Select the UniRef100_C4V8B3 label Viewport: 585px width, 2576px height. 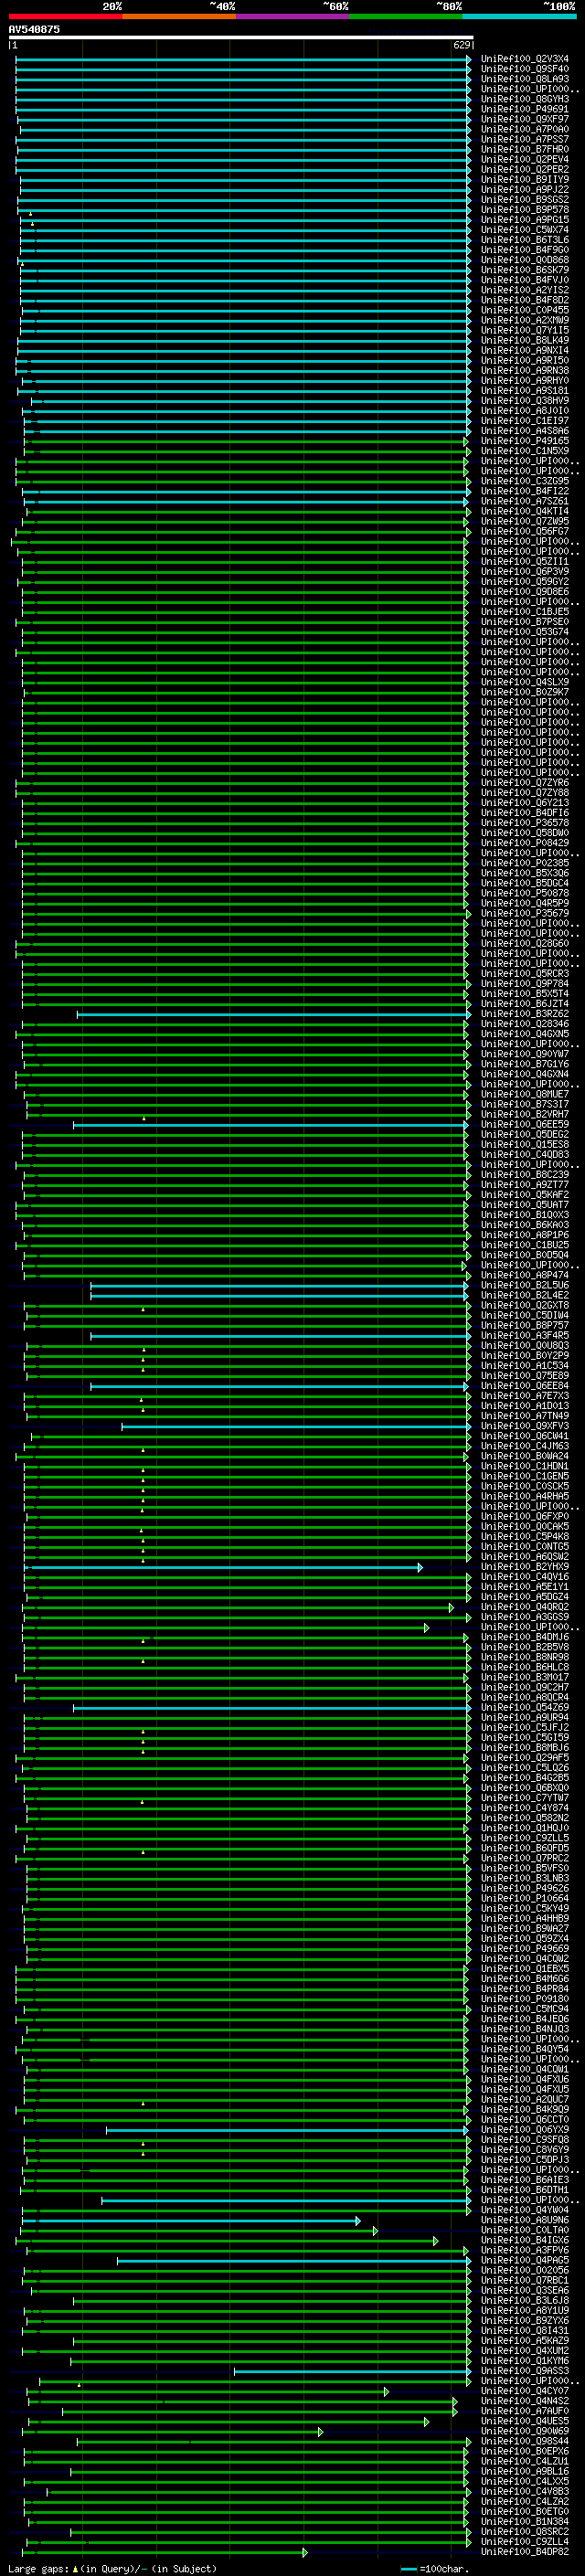coord(524,2491)
